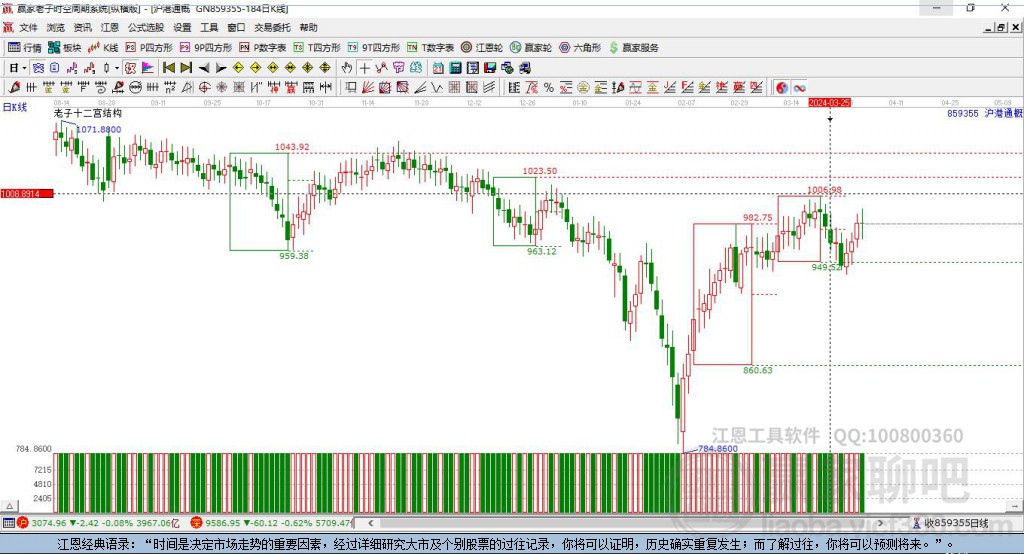
Task: Toggle the crosshair cursor tool
Action: (x=364, y=68)
